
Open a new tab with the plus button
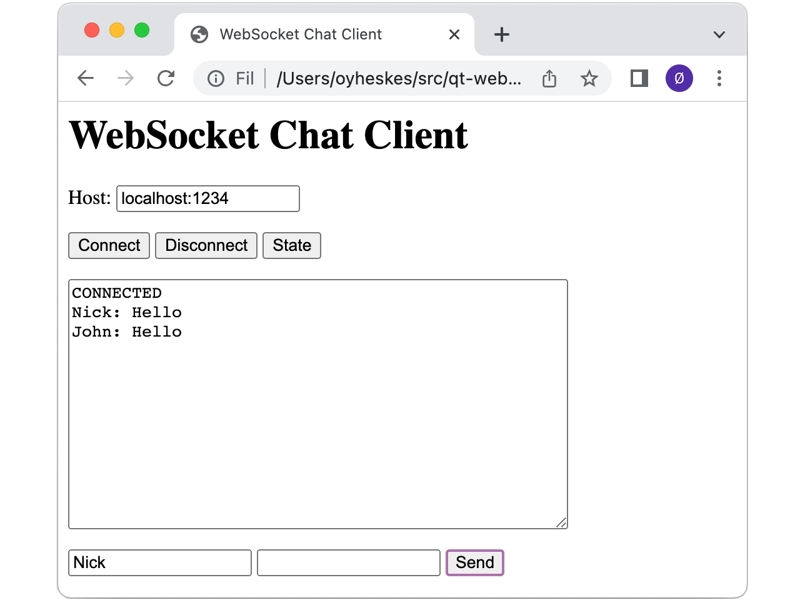pyautogui.click(x=500, y=33)
